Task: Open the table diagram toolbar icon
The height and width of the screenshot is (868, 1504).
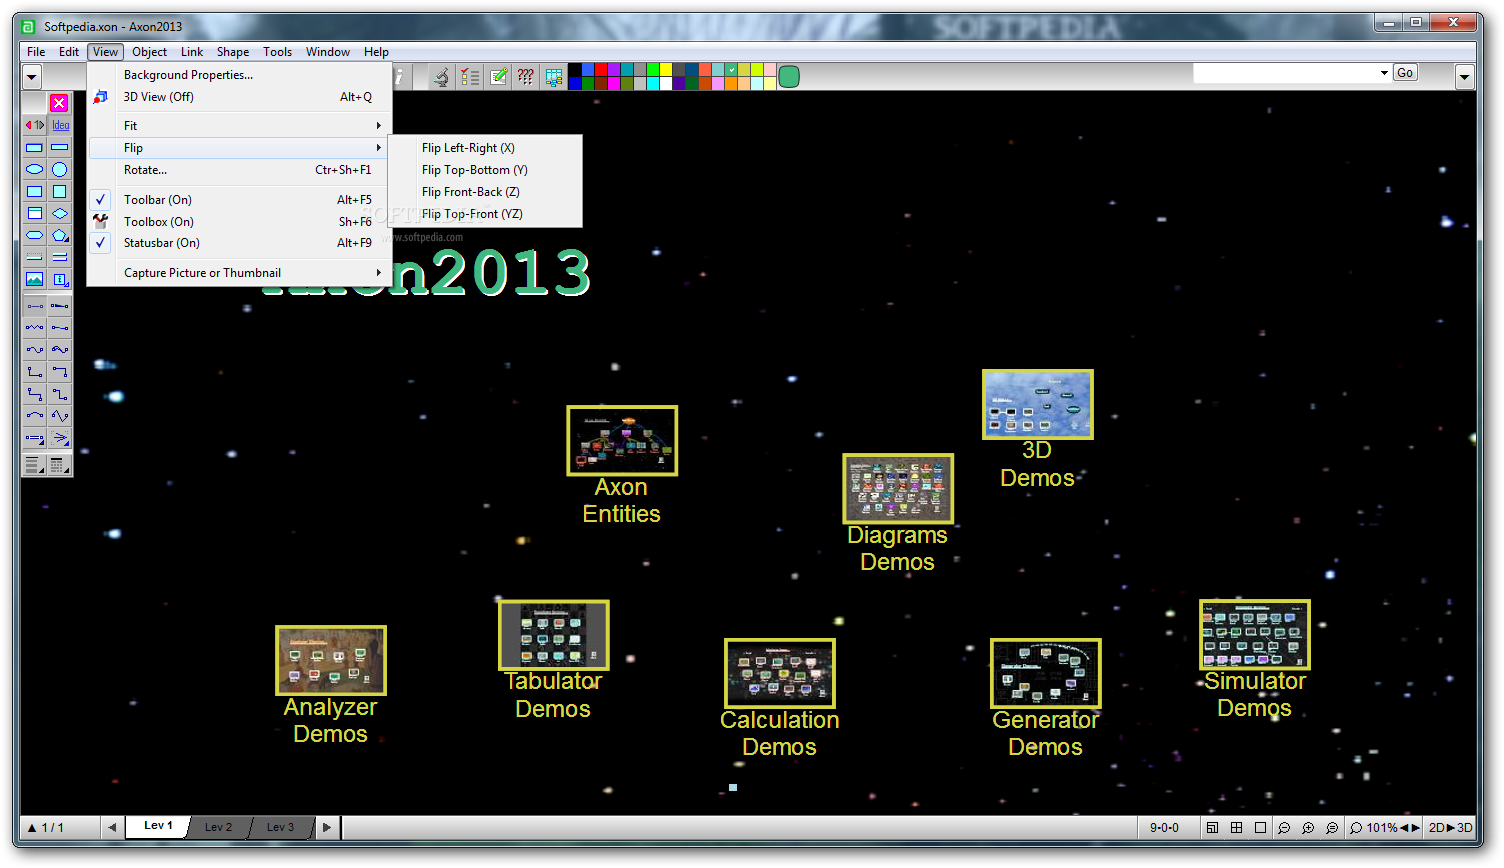Action: click(x=553, y=77)
